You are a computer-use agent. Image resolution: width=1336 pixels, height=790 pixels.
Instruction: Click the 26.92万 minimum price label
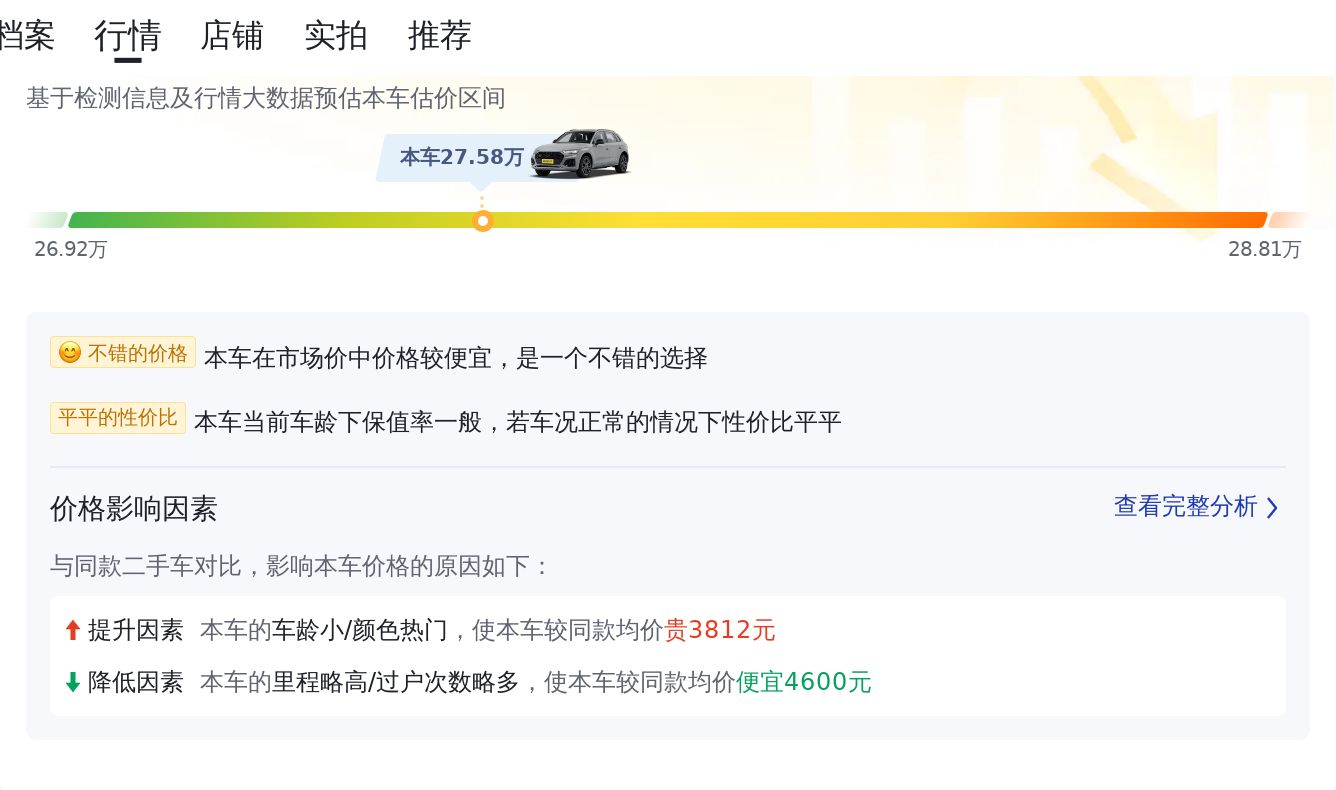70,249
